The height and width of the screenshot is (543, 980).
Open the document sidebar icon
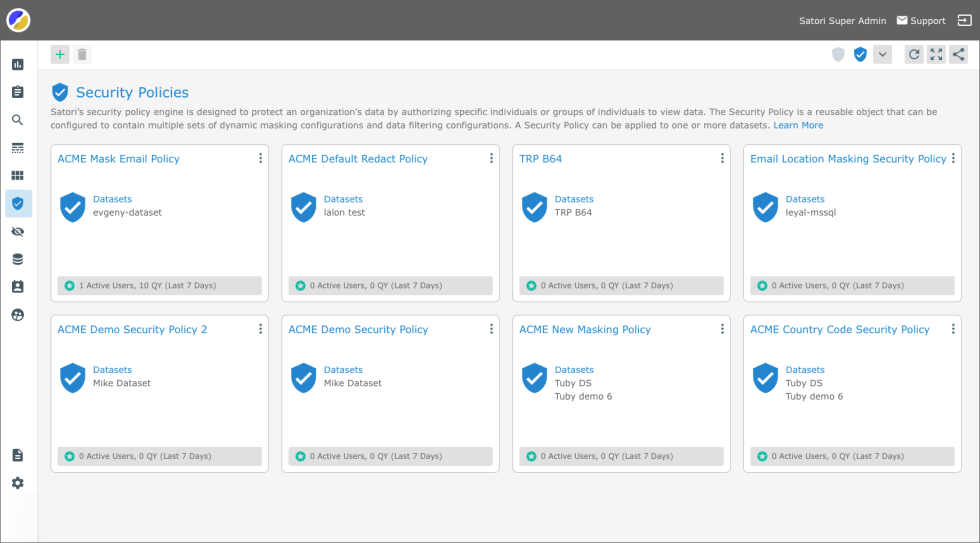click(18, 455)
